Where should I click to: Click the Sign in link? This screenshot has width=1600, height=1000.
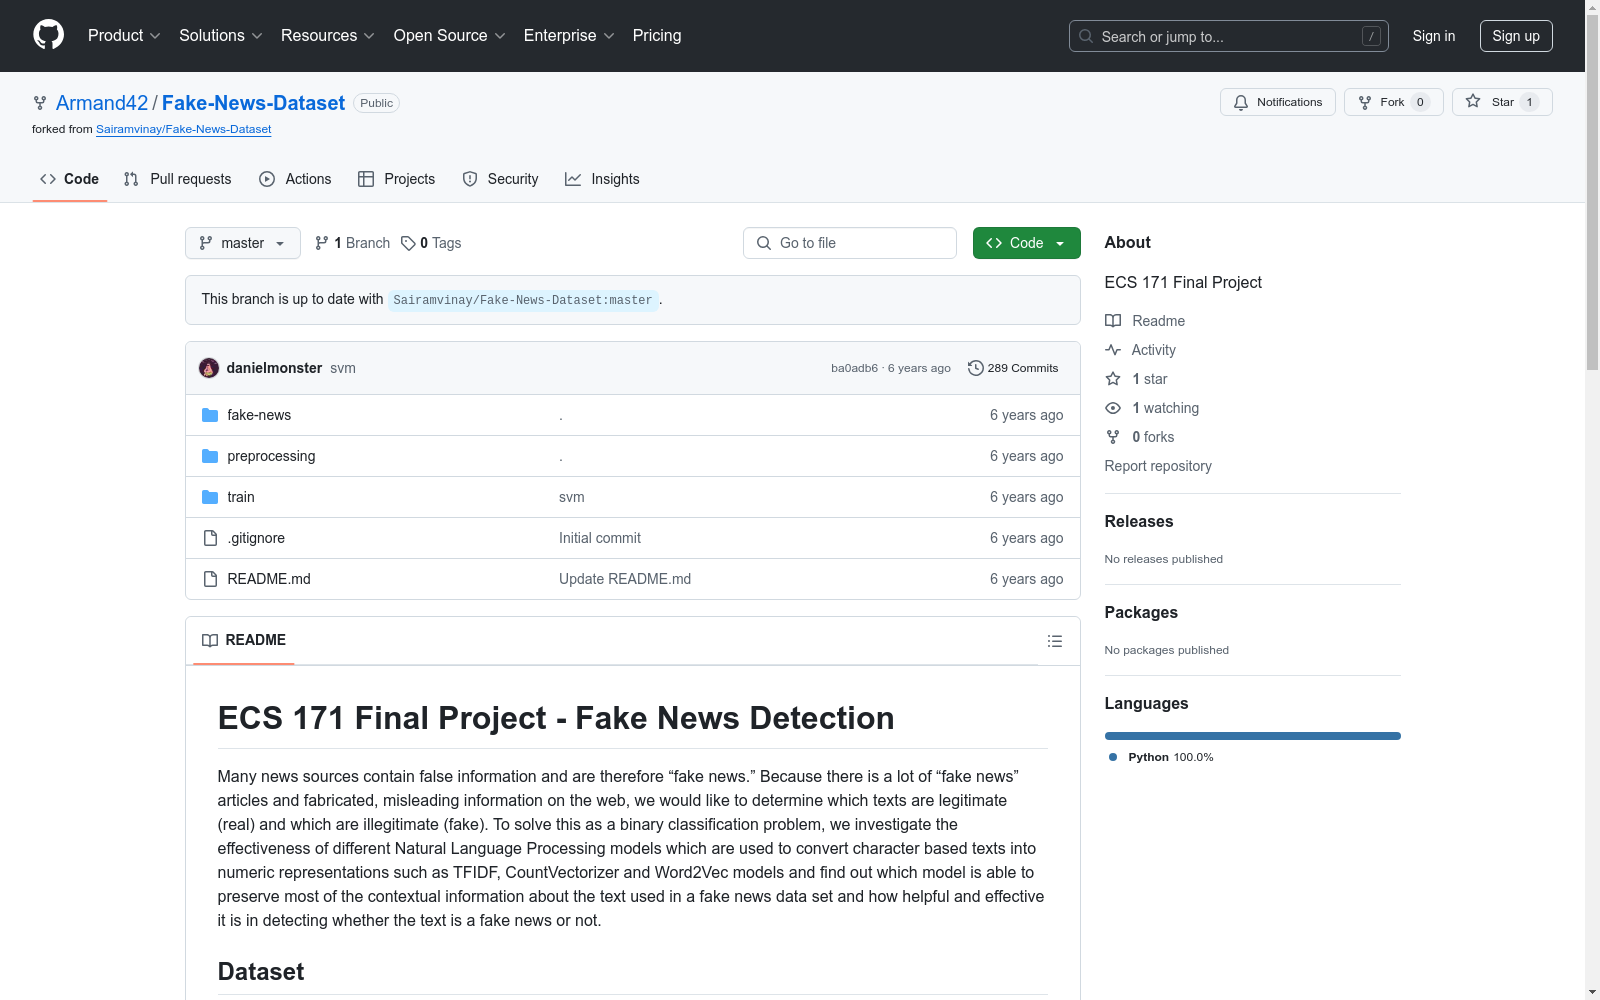pos(1434,36)
